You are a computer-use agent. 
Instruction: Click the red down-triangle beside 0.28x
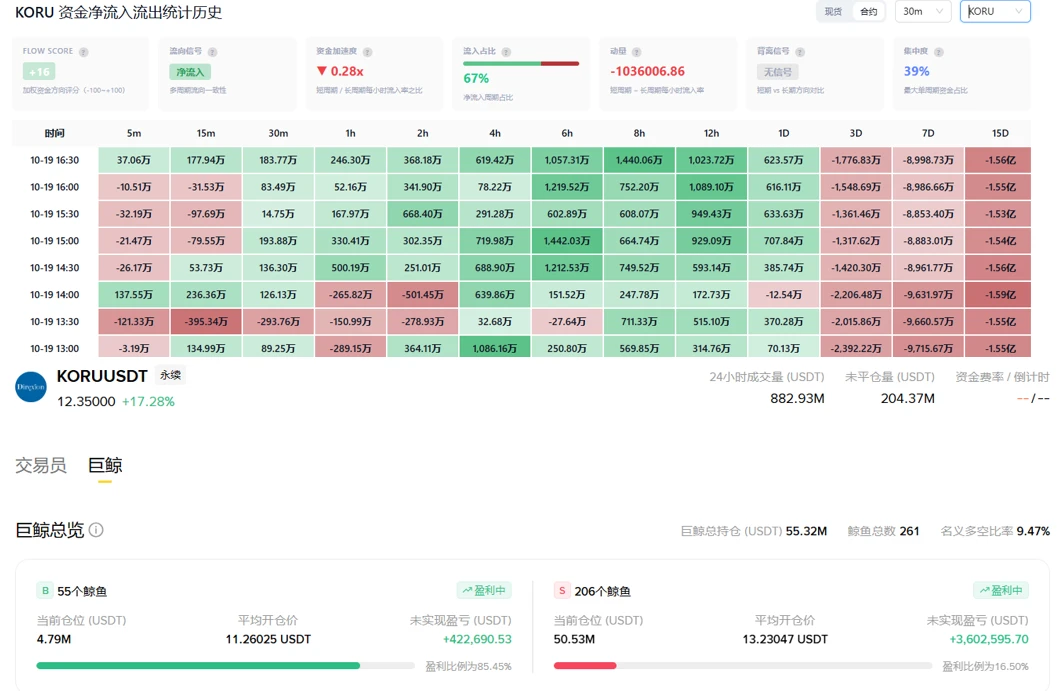coord(322,71)
